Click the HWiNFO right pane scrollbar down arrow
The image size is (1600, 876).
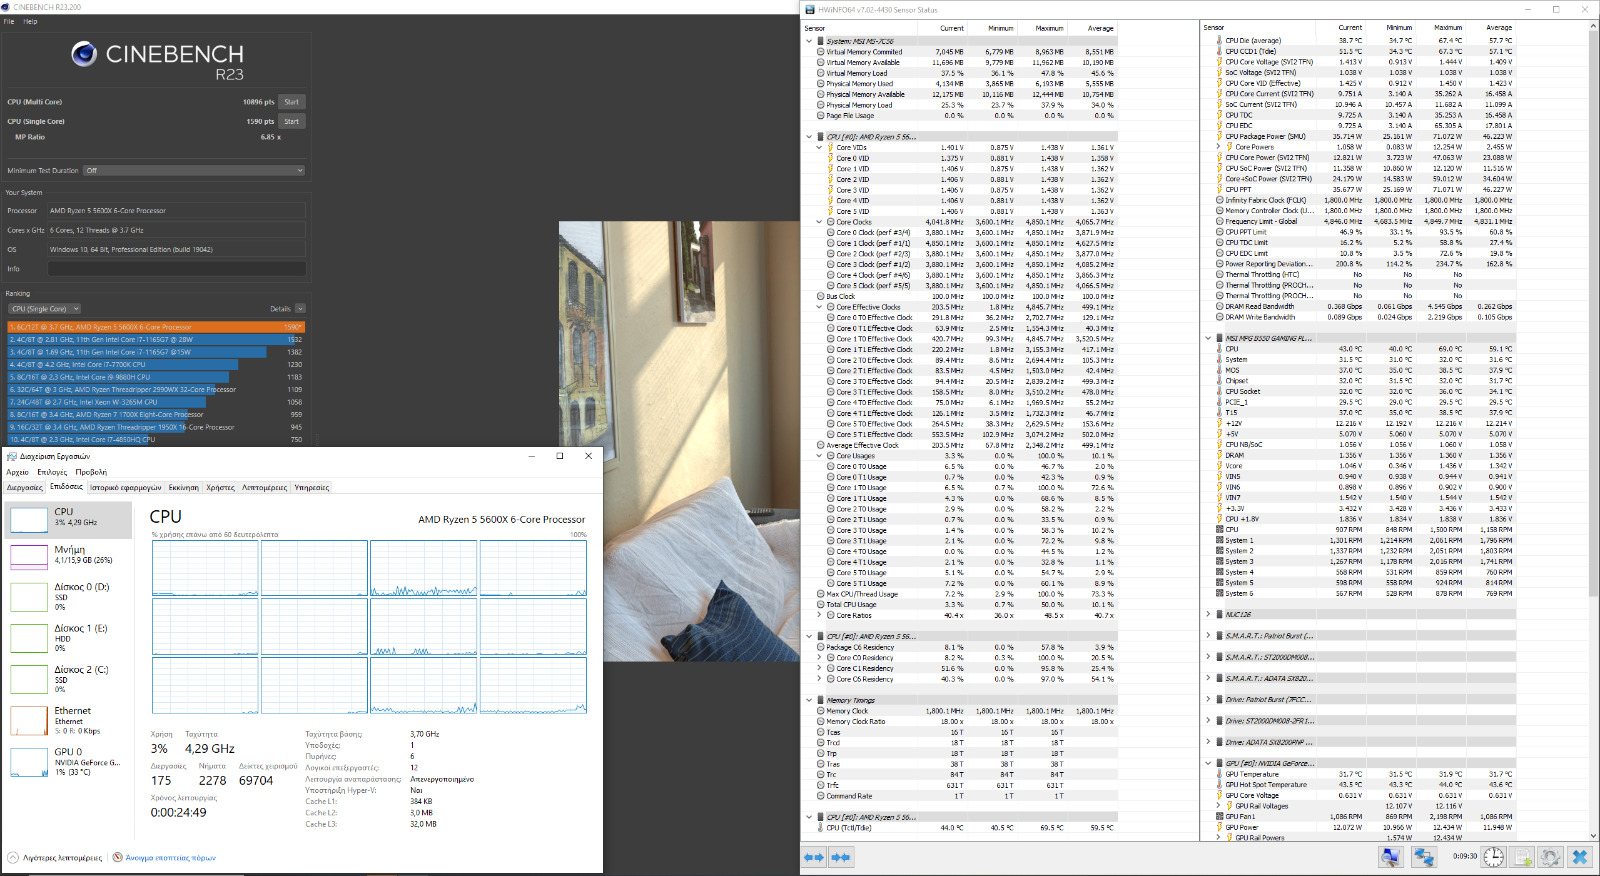pyautogui.click(x=1592, y=836)
